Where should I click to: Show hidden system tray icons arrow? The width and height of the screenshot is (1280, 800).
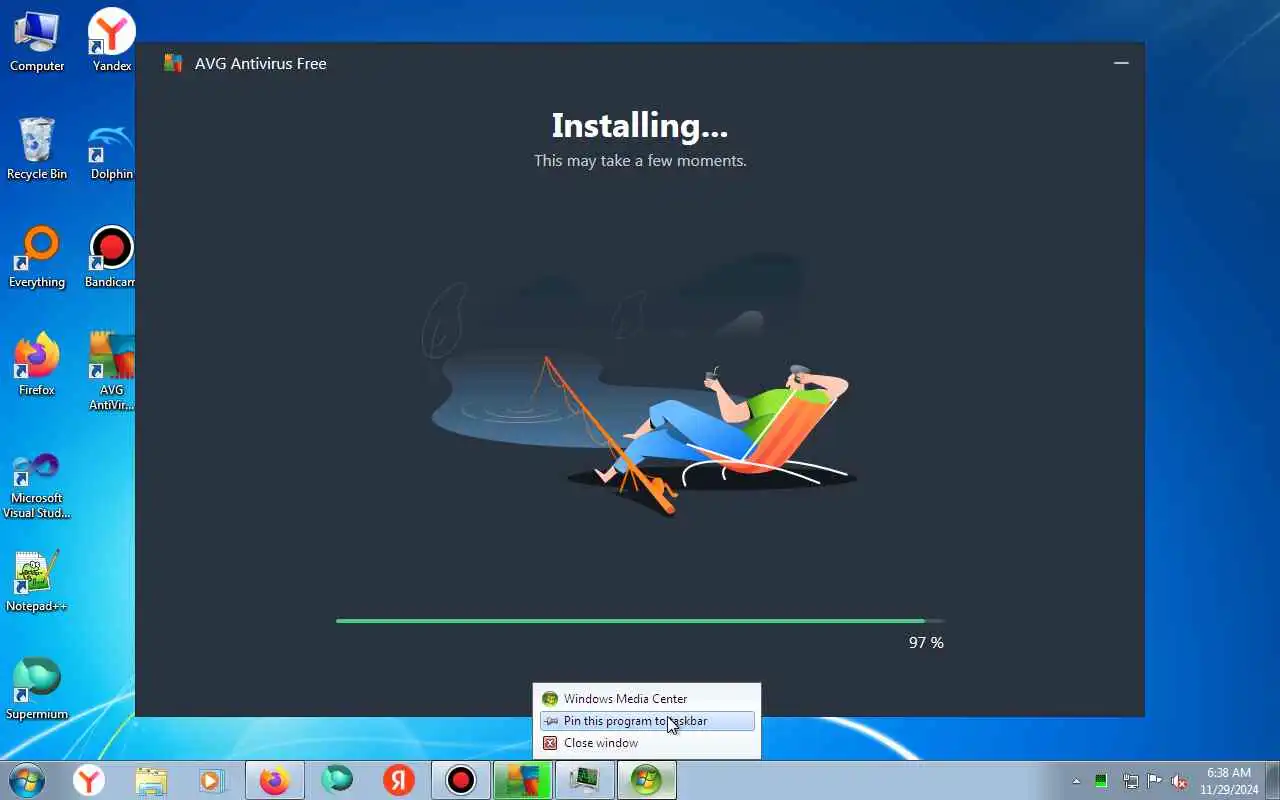tap(1076, 781)
